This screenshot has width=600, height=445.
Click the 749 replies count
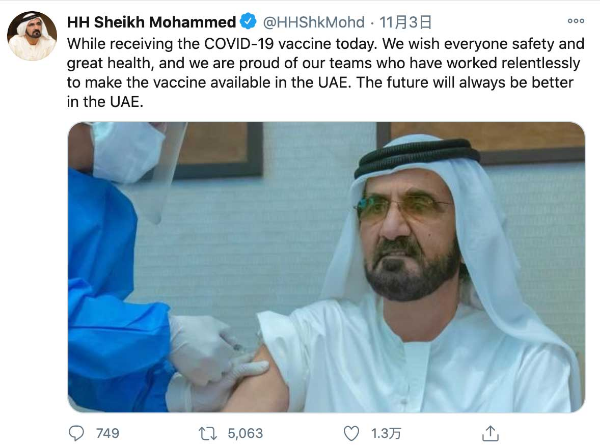click(107, 433)
